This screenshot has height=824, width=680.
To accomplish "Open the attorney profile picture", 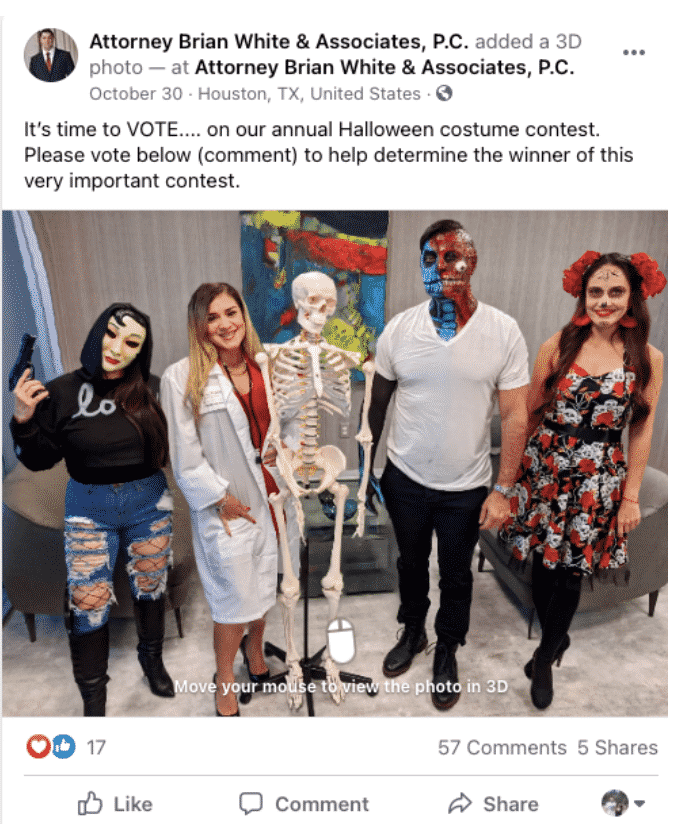I will point(50,55).
